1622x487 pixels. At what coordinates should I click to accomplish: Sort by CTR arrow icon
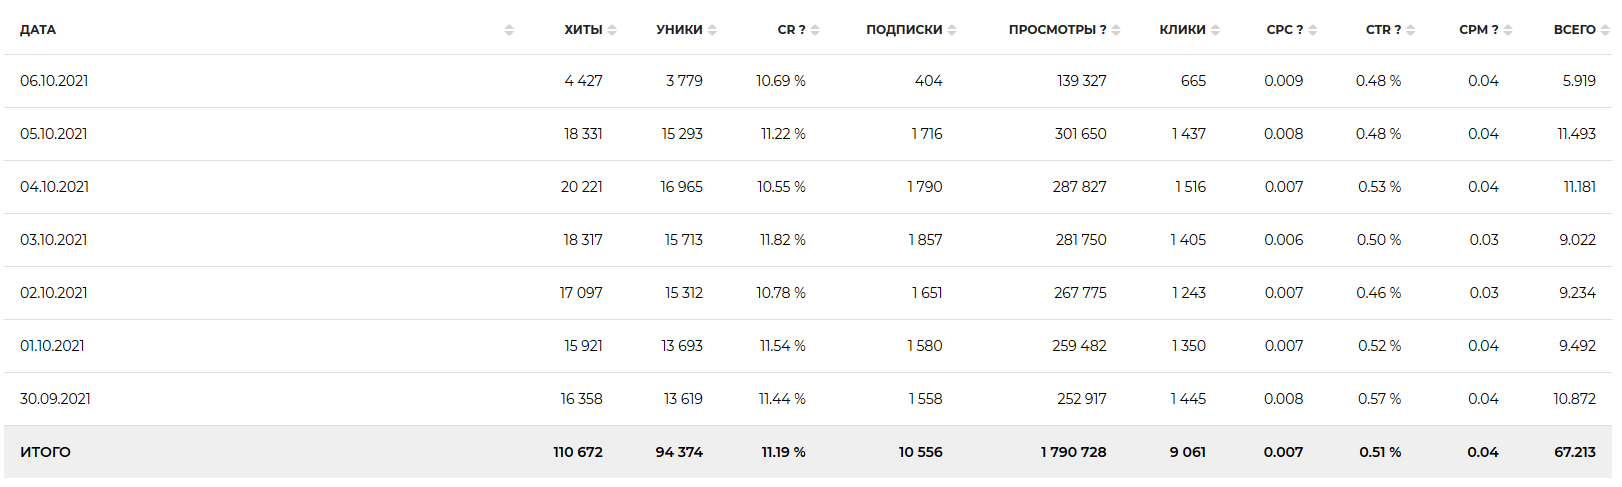click(1410, 30)
